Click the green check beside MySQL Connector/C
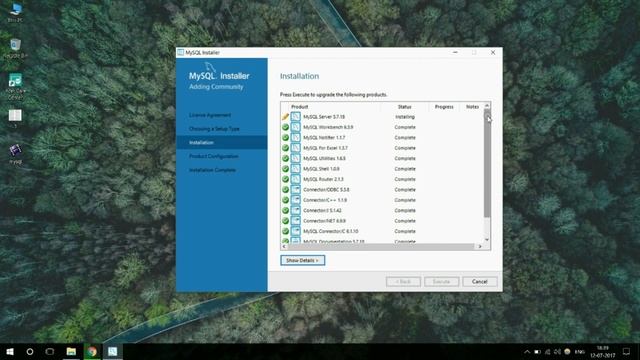The image size is (640, 360). (x=285, y=231)
